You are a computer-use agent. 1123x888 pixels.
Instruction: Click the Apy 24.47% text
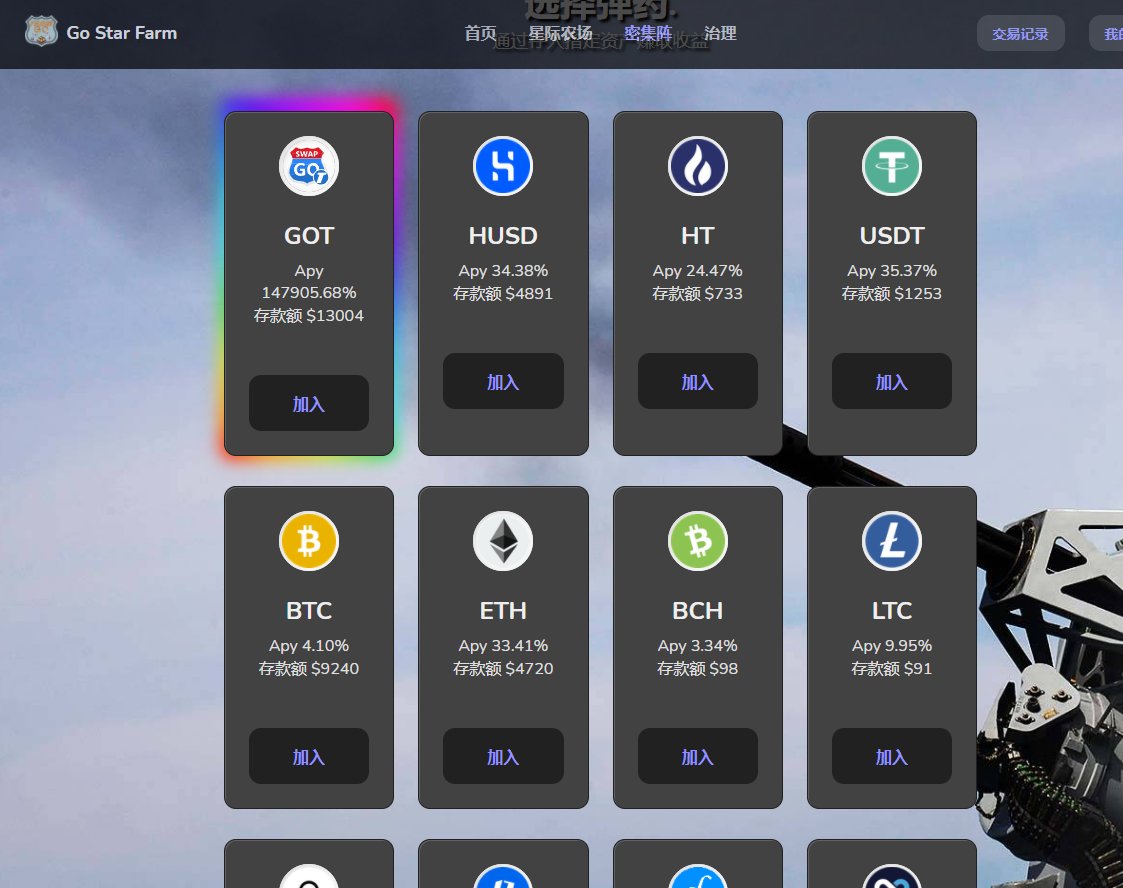click(698, 271)
